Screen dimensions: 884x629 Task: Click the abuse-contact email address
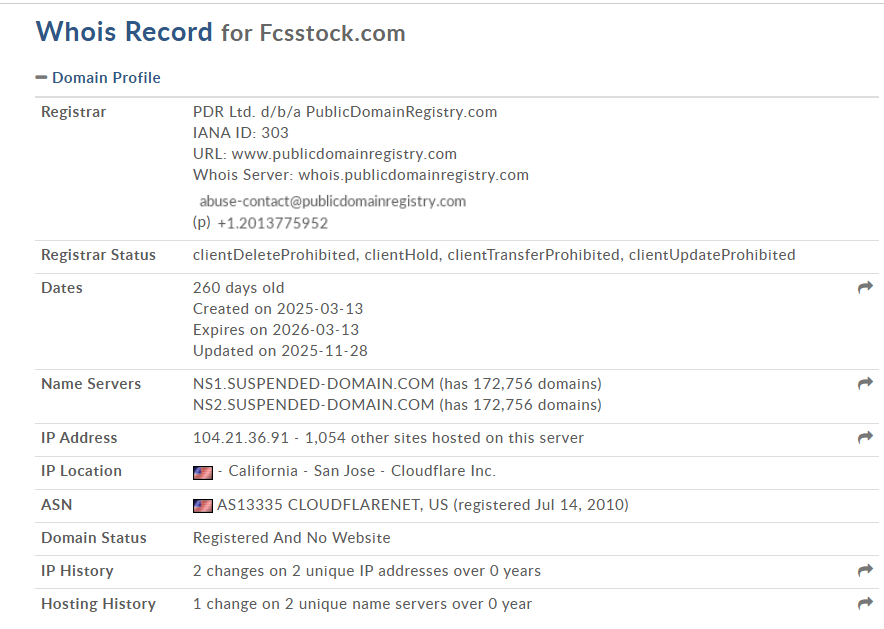(332, 201)
